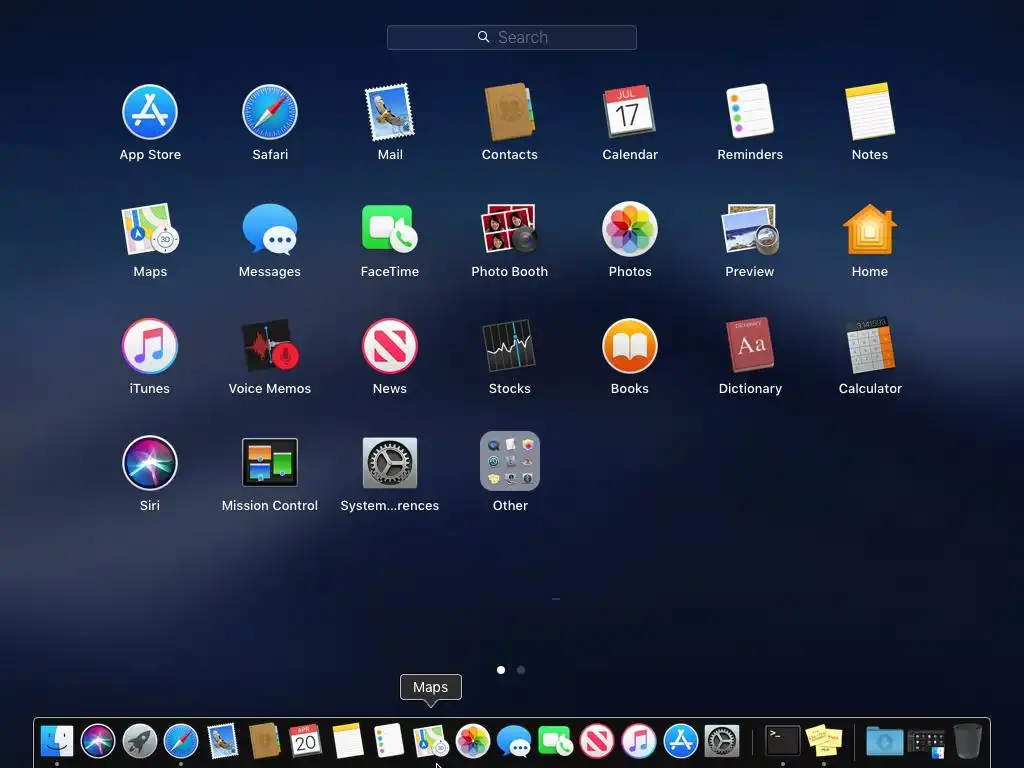This screenshot has width=1024, height=768.
Task: Open Downloads folder stack in Dock
Action: (885, 741)
